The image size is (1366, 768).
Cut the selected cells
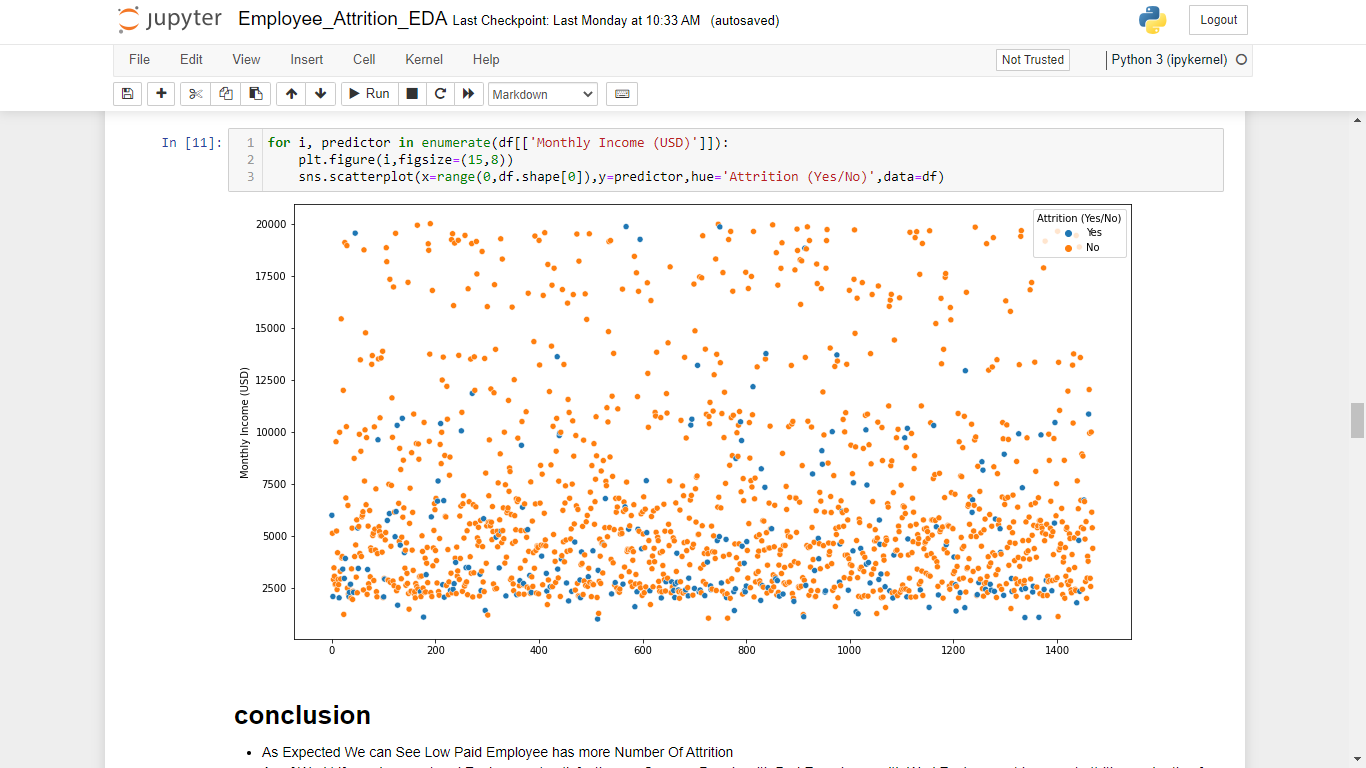click(194, 93)
